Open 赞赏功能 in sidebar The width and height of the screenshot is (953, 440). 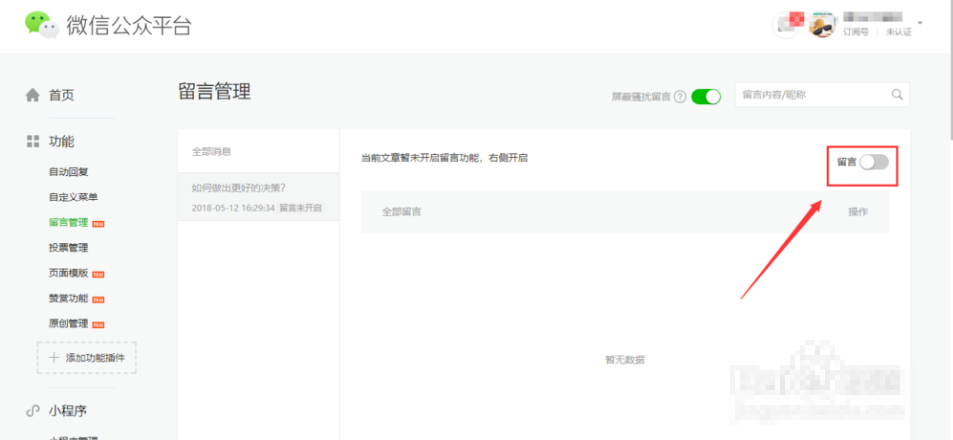pos(69,298)
